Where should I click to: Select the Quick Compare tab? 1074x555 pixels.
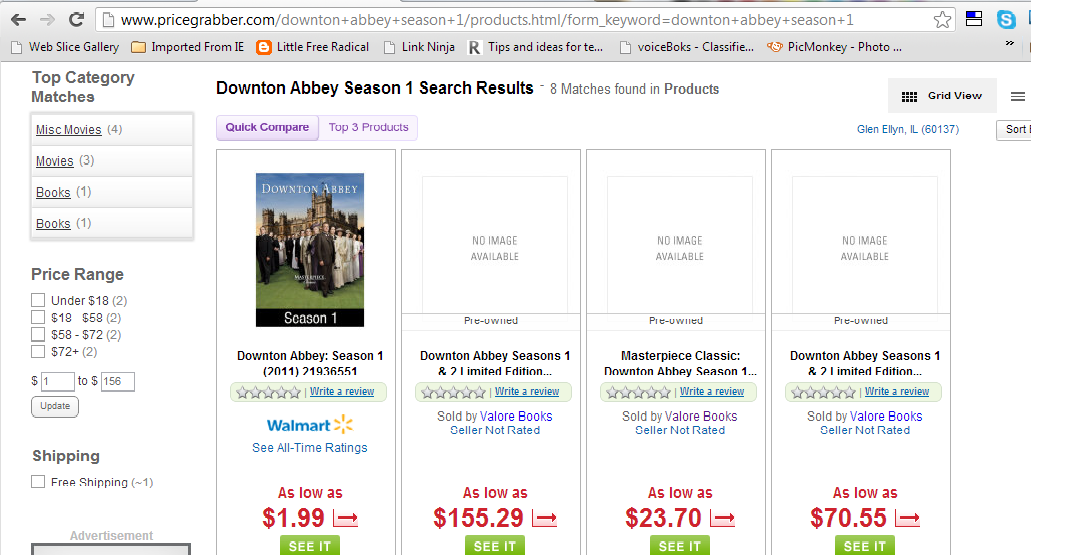267,128
